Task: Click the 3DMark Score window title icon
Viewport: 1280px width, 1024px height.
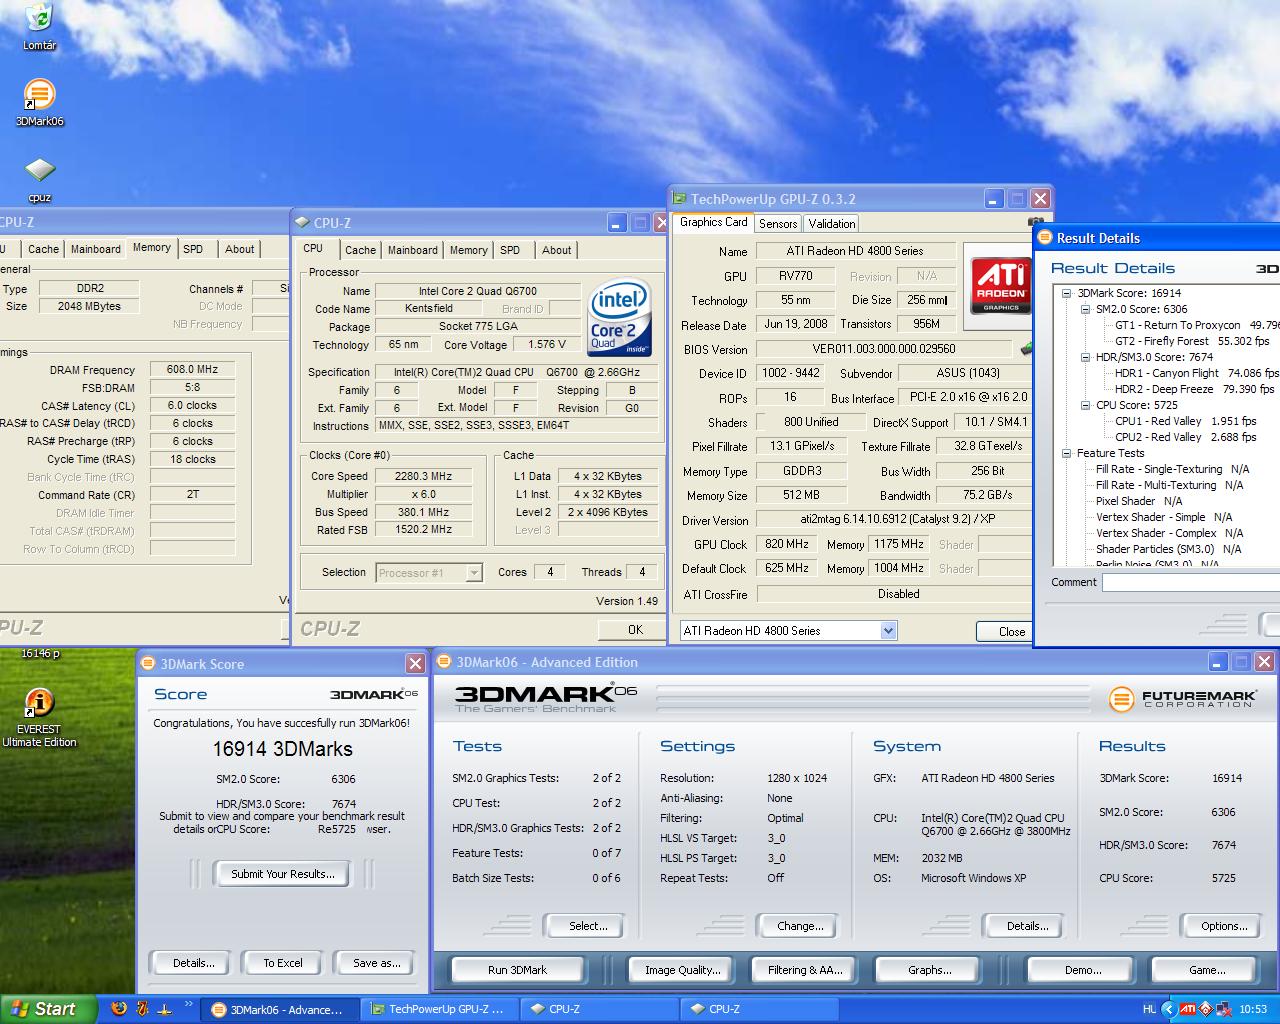Action: (149, 663)
